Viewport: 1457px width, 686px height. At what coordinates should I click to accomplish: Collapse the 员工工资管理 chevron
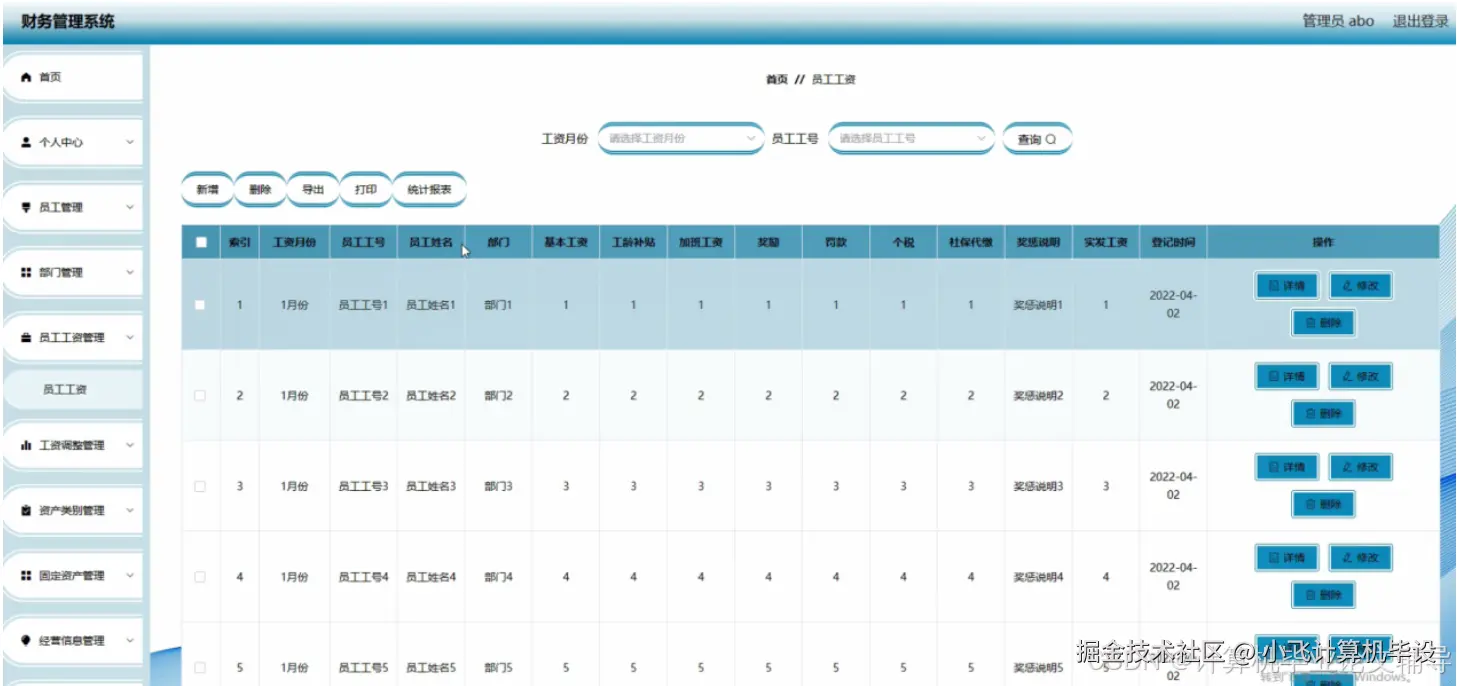[x=130, y=337]
